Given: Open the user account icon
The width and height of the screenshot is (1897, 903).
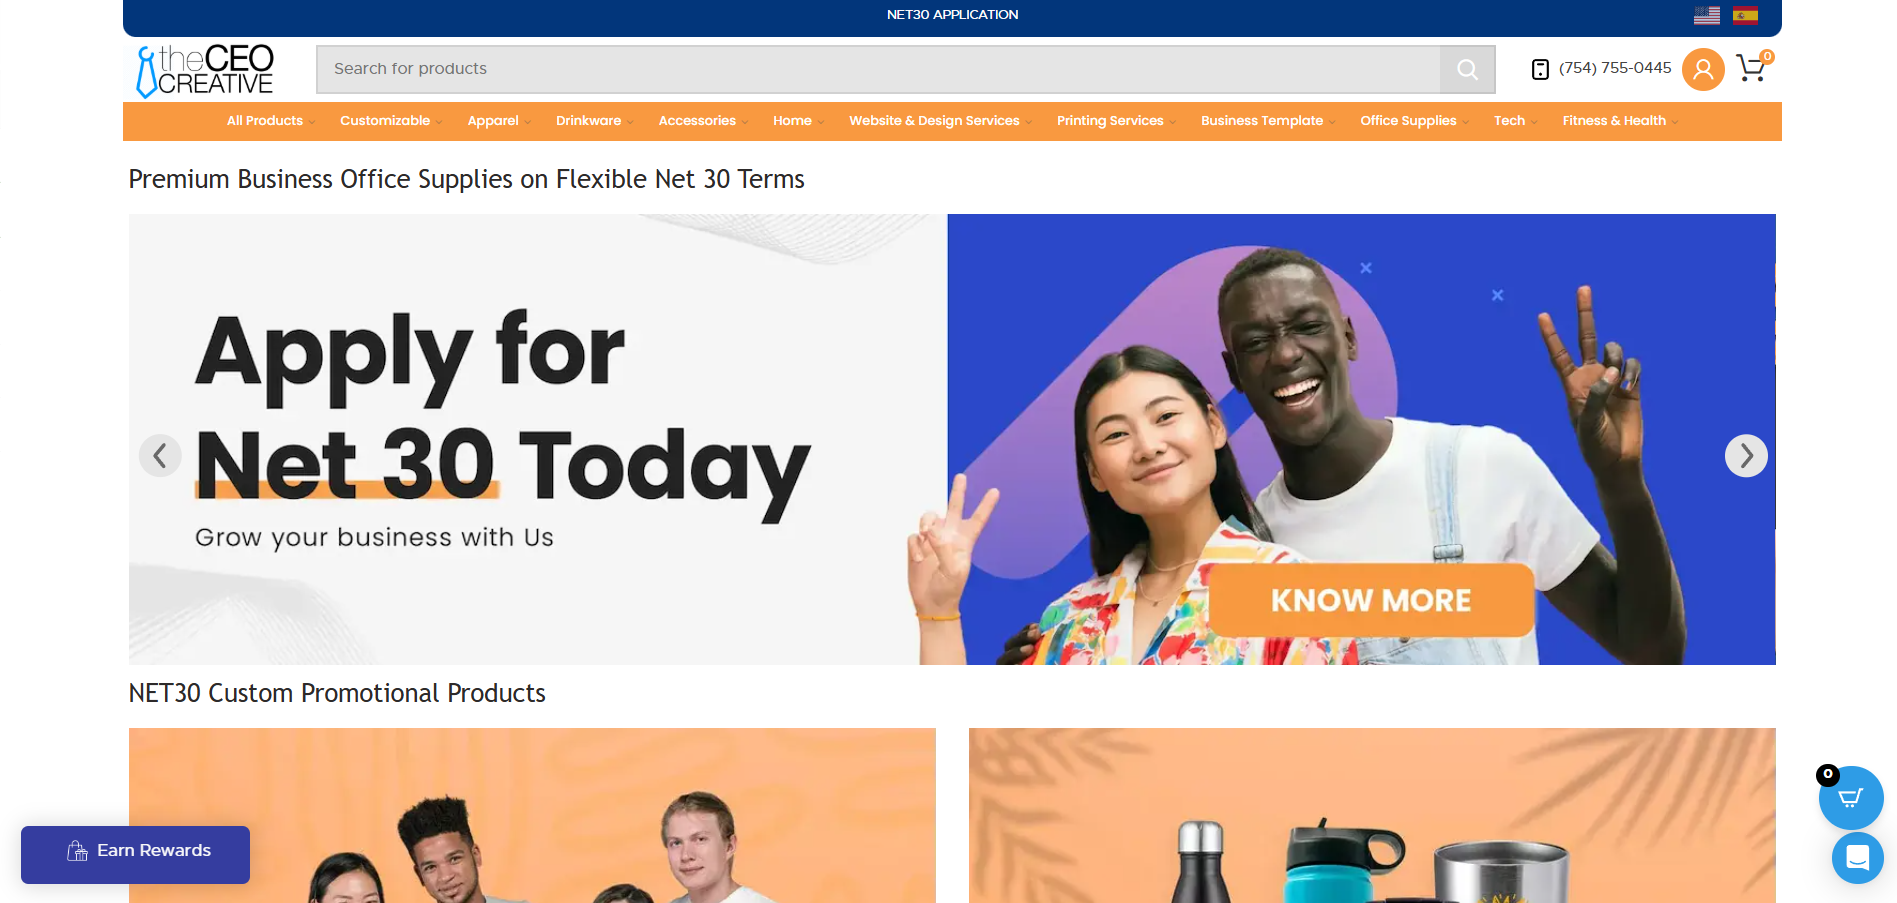Looking at the screenshot, I should 1703,69.
